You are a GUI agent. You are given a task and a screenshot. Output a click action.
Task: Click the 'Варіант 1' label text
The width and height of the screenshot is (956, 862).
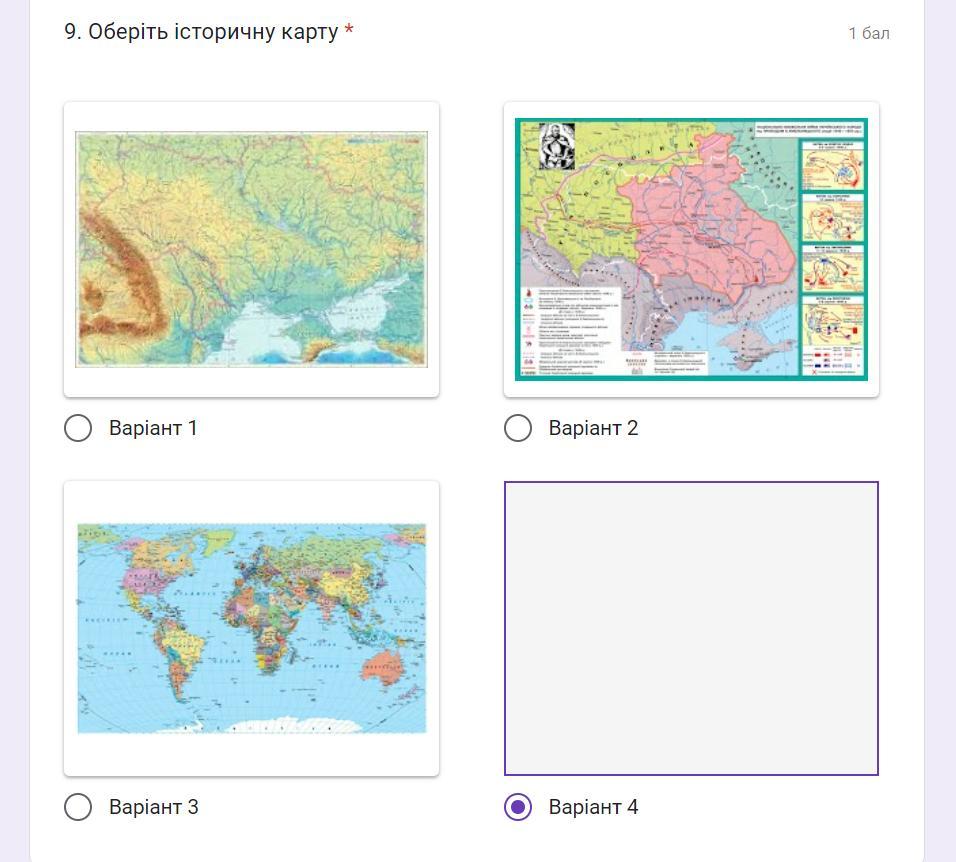point(153,428)
